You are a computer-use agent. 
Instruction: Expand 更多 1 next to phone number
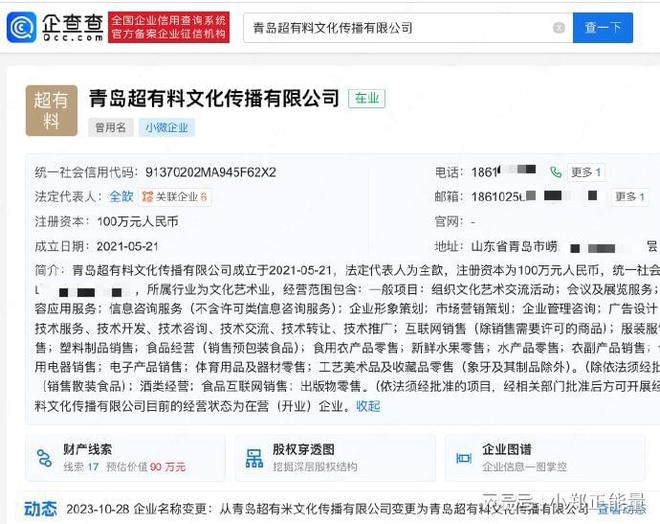click(585, 172)
